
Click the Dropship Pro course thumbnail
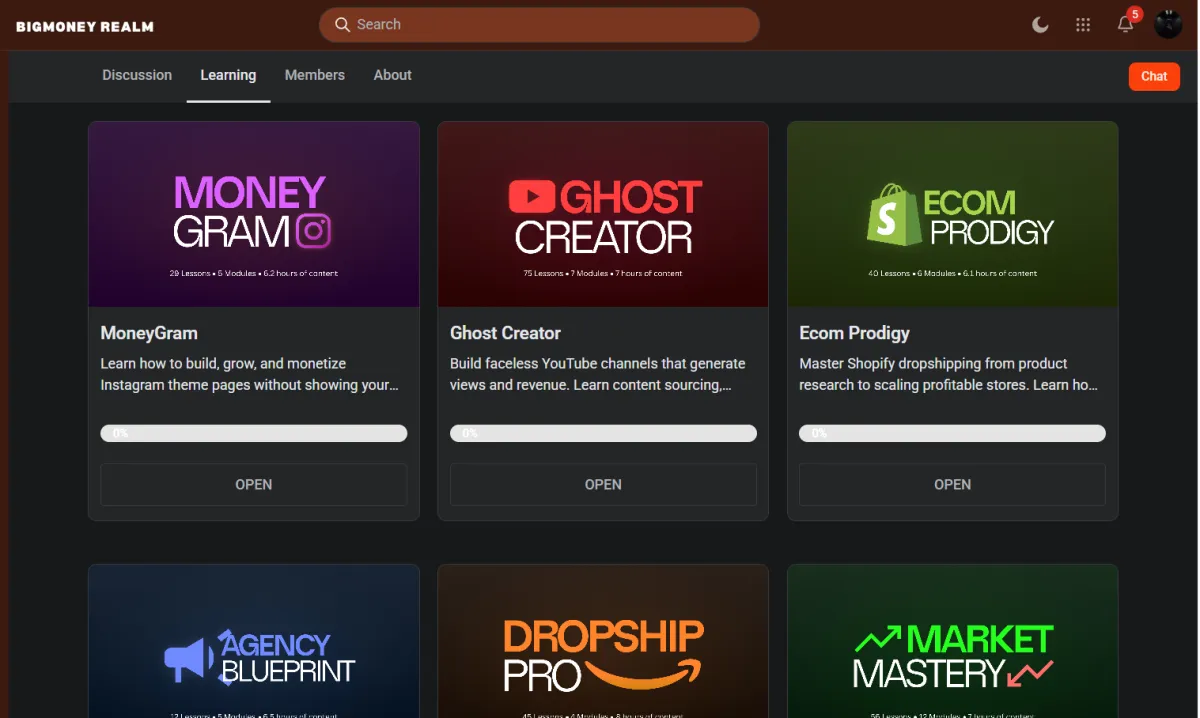click(x=603, y=641)
